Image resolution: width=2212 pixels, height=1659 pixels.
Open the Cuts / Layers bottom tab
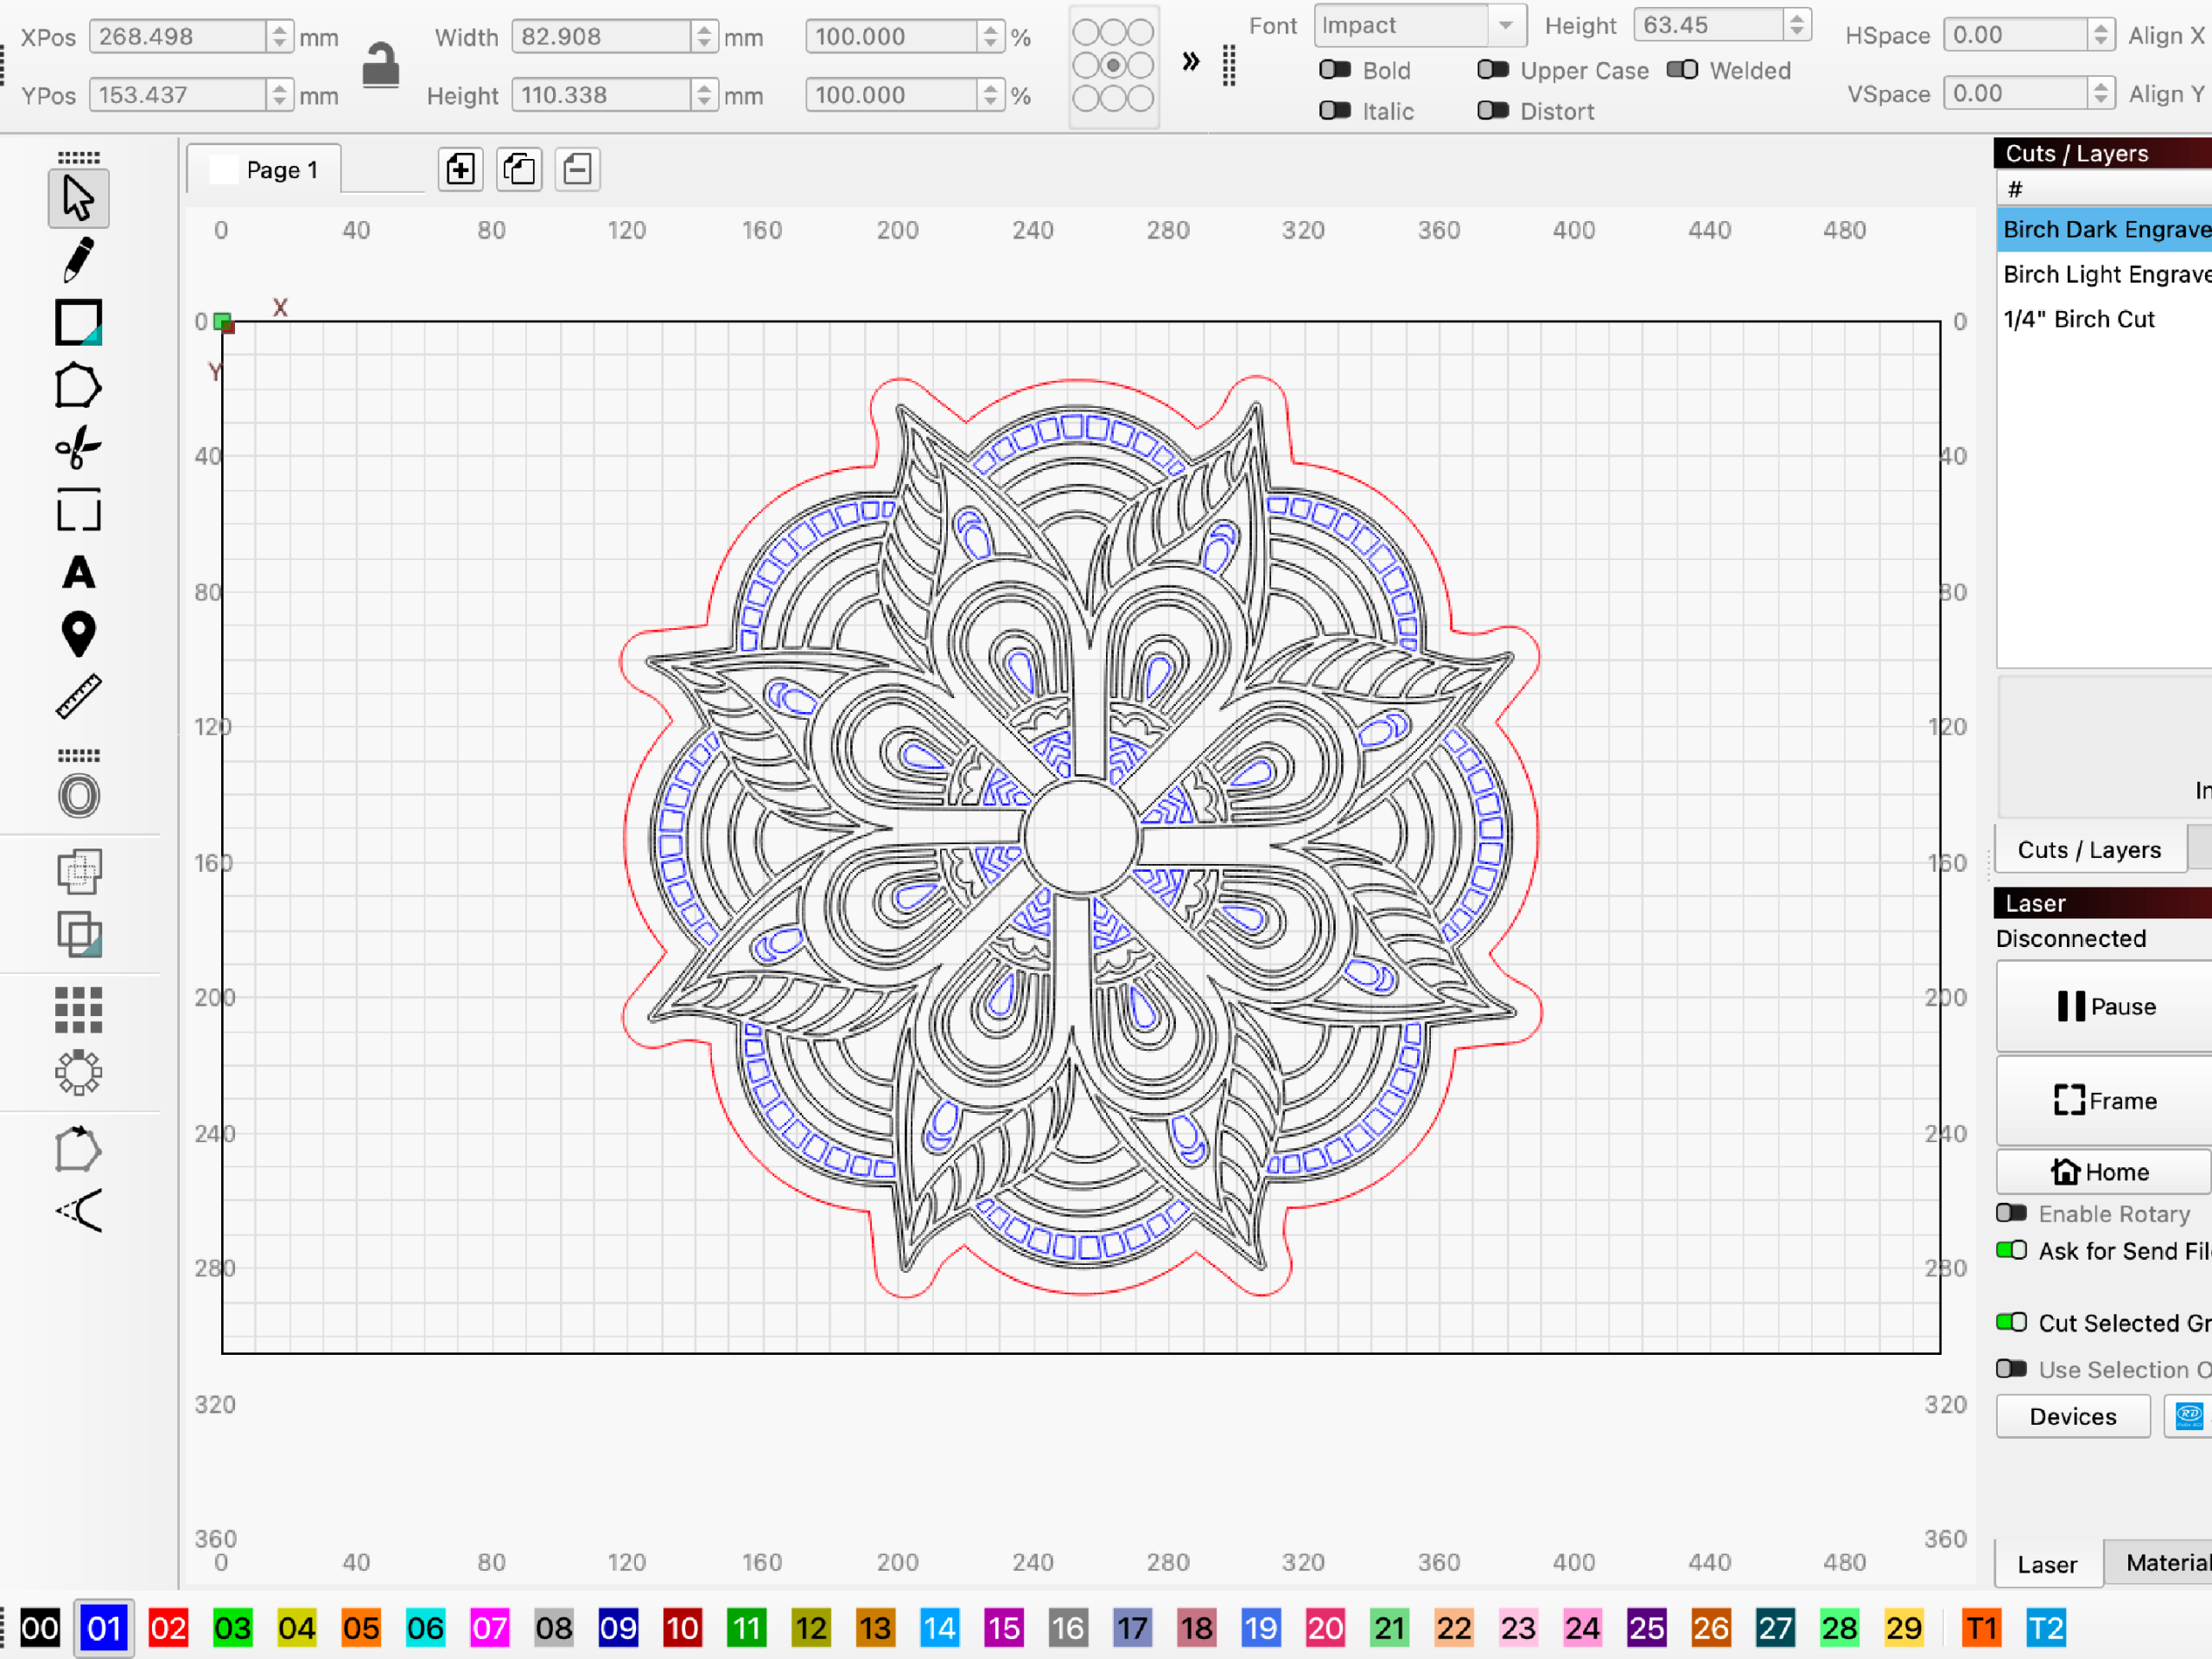tap(2089, 850)
